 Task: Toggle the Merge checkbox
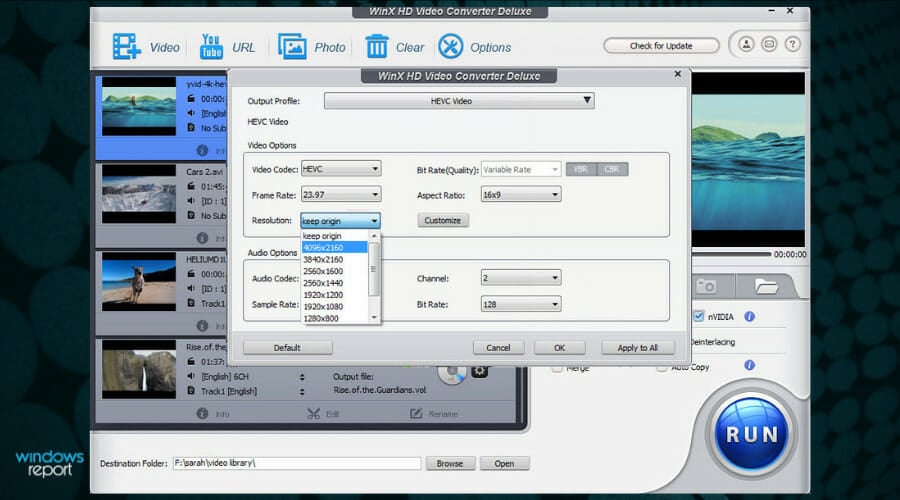tap(557, 368)
